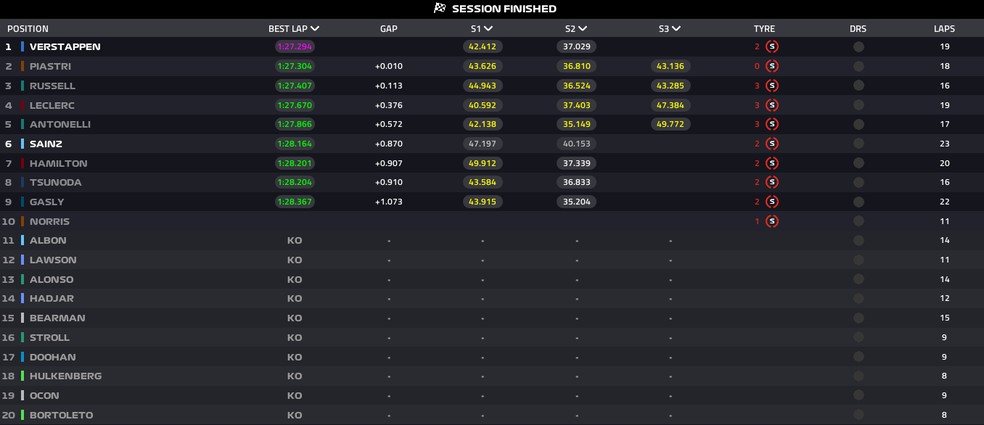Click Albon's KO status
This screenshot has width=984, height=425.
(x=294, y=240)
